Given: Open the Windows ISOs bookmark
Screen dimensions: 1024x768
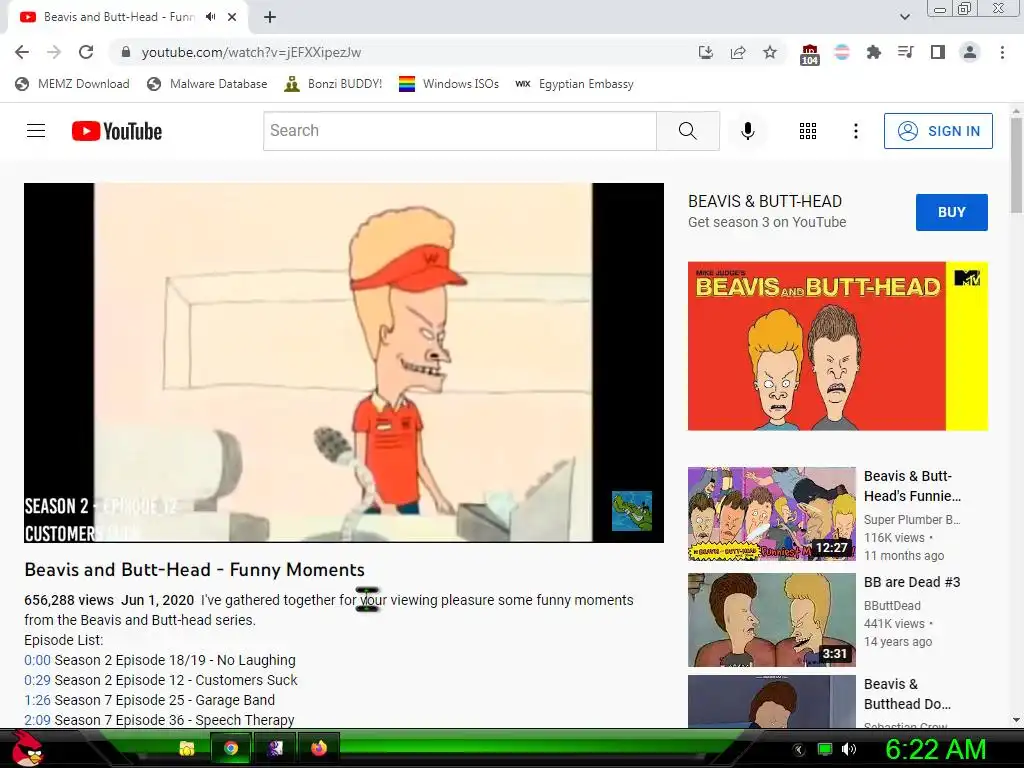Looking at the screenshot, I should tap(449, 84).
